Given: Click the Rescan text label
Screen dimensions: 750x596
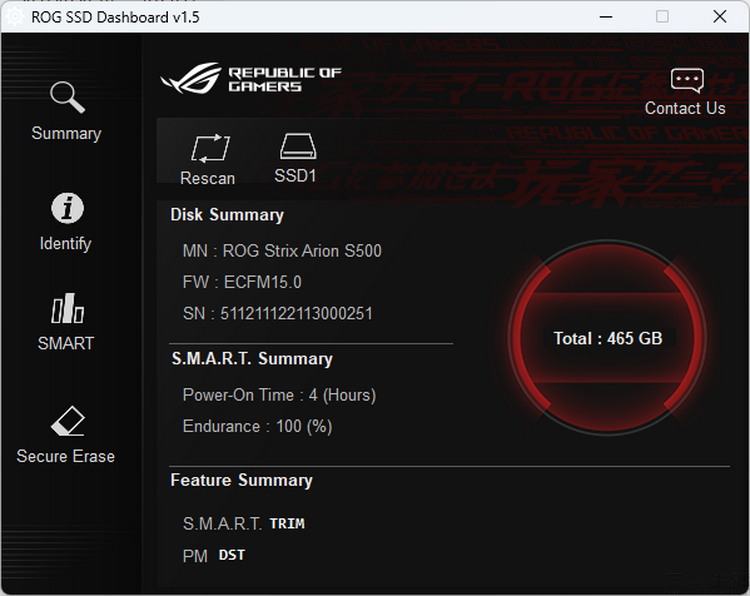Looking at the screenshot, I should pos(208,178).
